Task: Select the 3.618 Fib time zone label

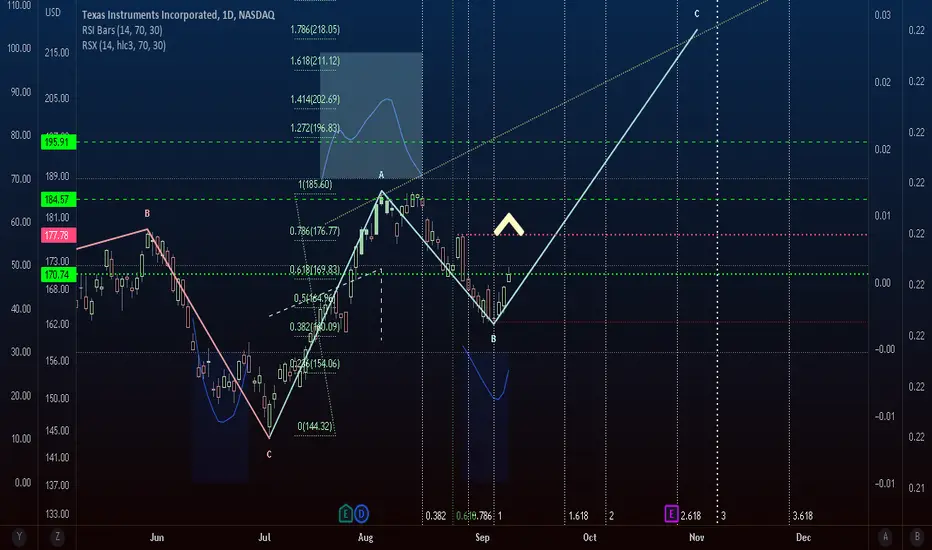Action: tap(802, 516)
